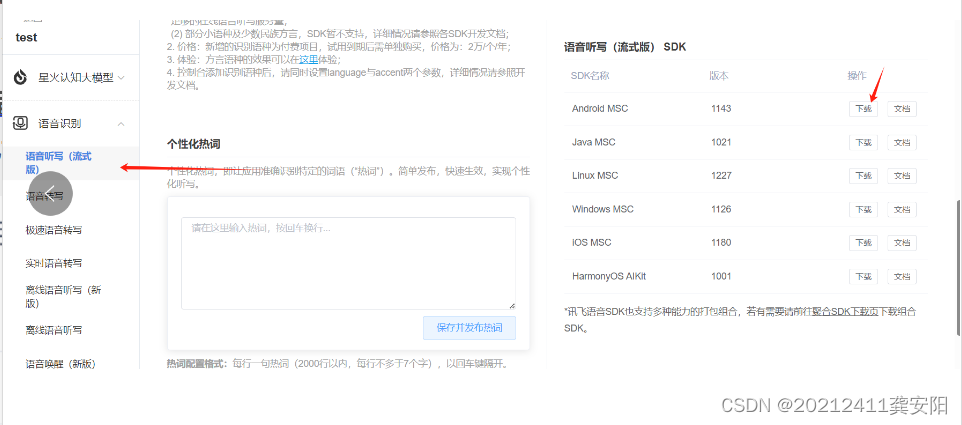Screen dimensions: 962x425
Task: Open docs for Android MSC
Action: pos(902,109)
